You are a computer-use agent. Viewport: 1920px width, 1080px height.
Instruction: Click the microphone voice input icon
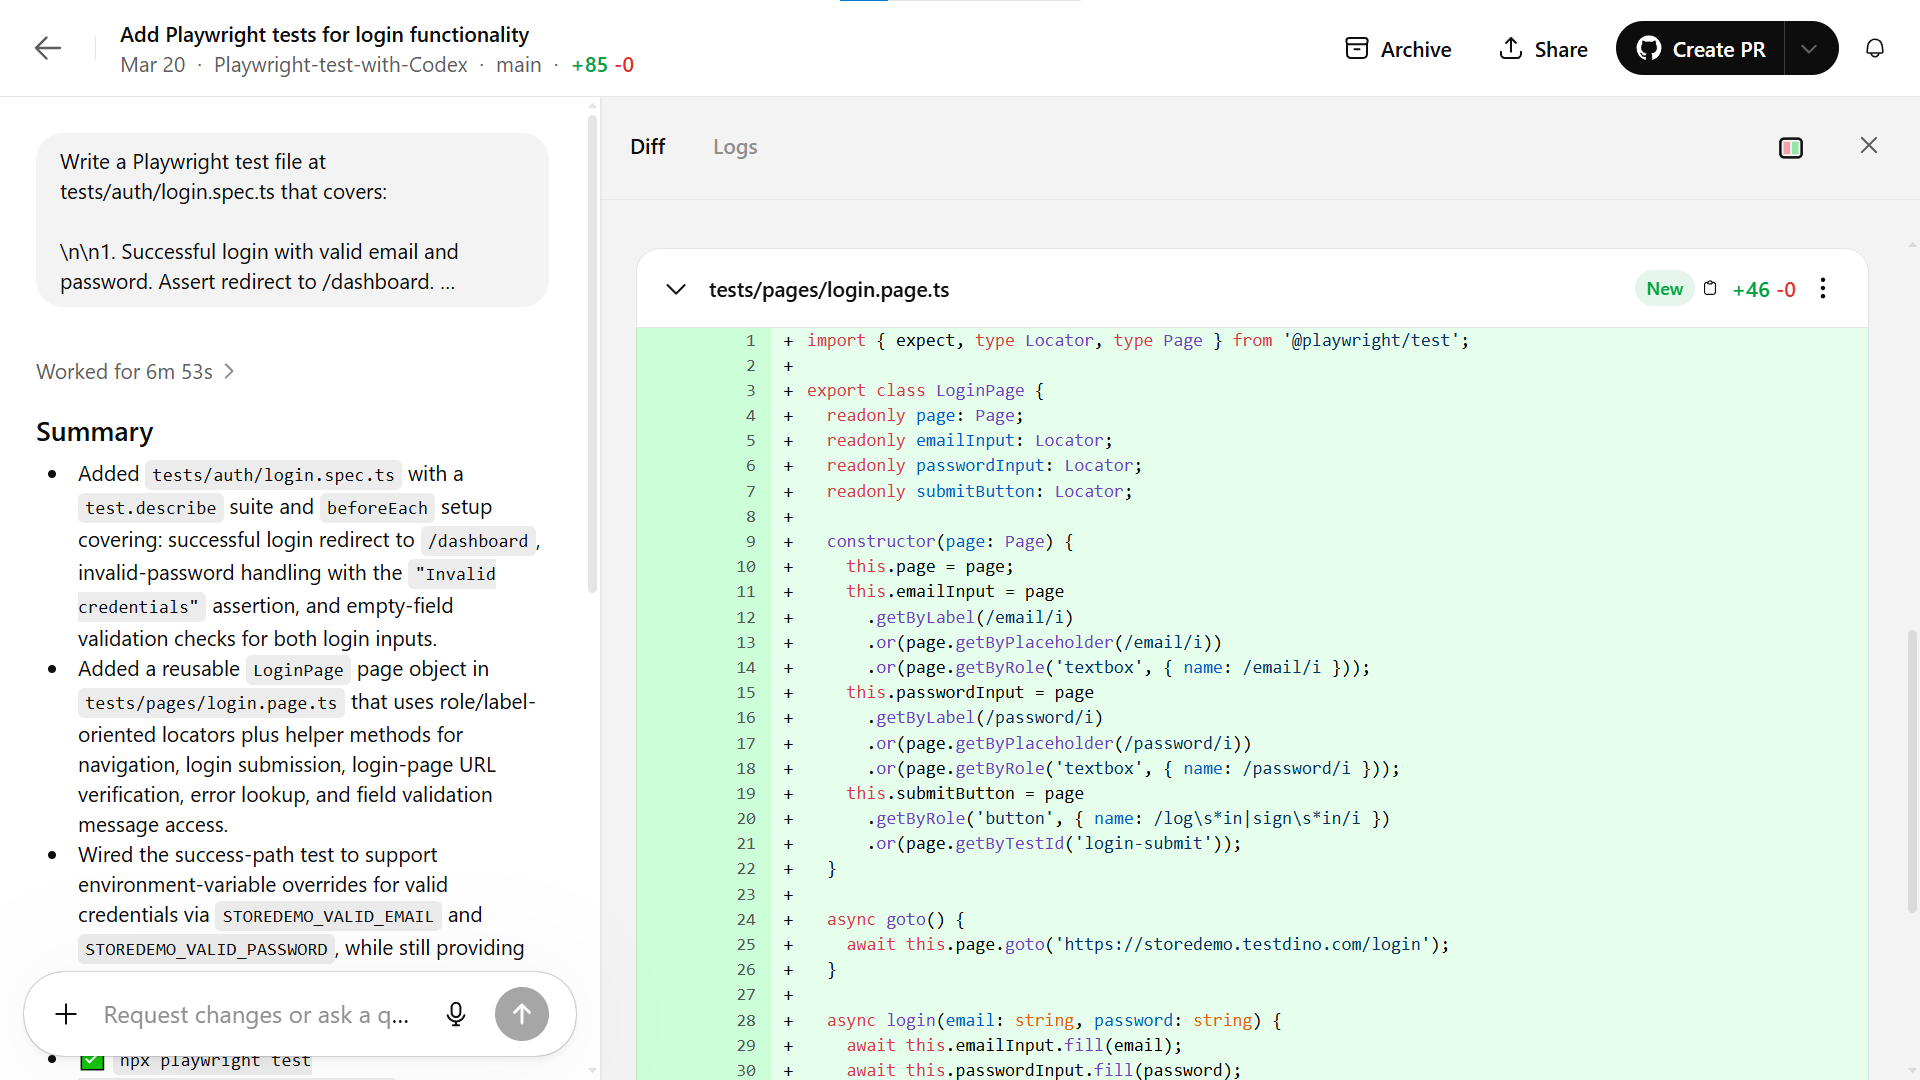pos(456,1014)
